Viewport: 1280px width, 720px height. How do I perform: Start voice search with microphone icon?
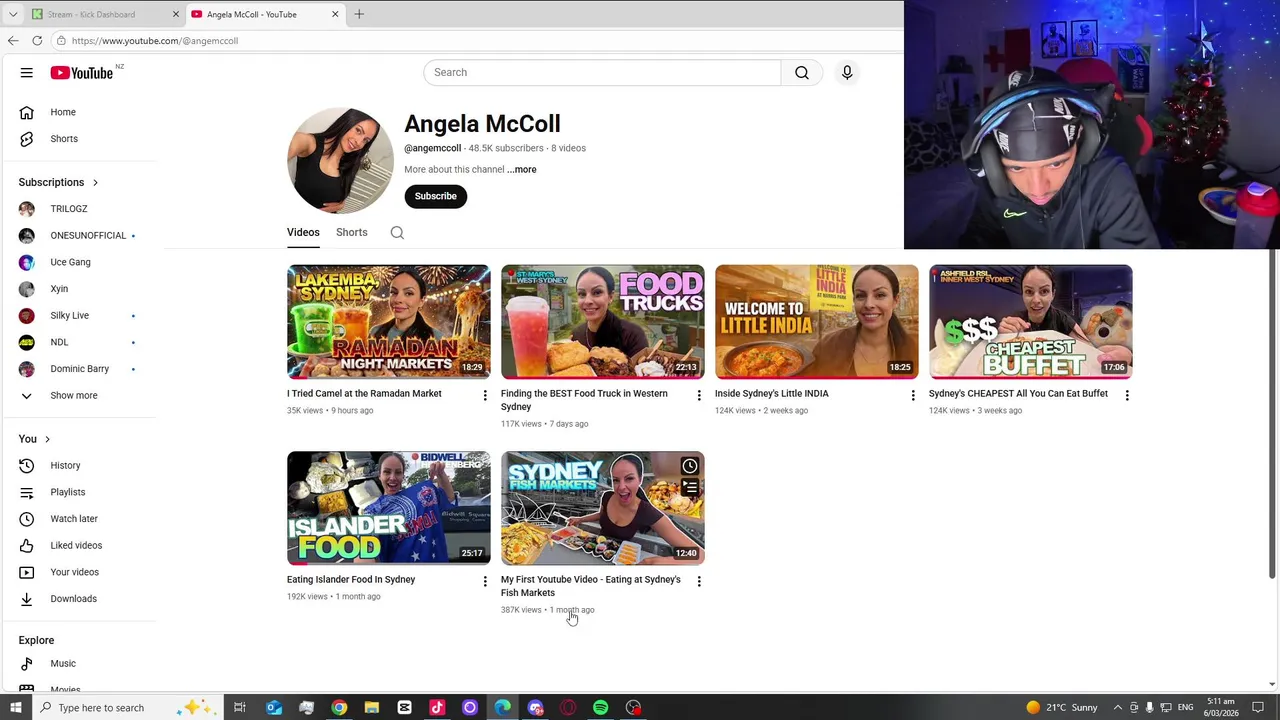click(x=847, y=72)
